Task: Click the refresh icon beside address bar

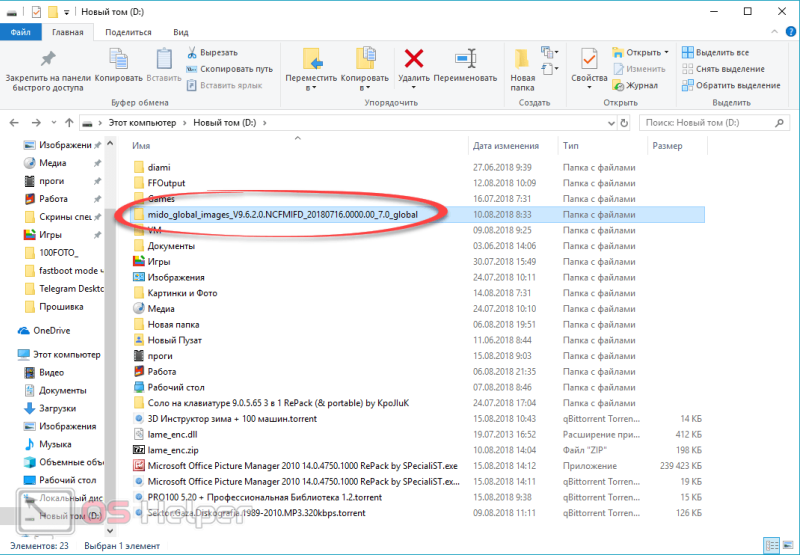Action: click(624, 123)
